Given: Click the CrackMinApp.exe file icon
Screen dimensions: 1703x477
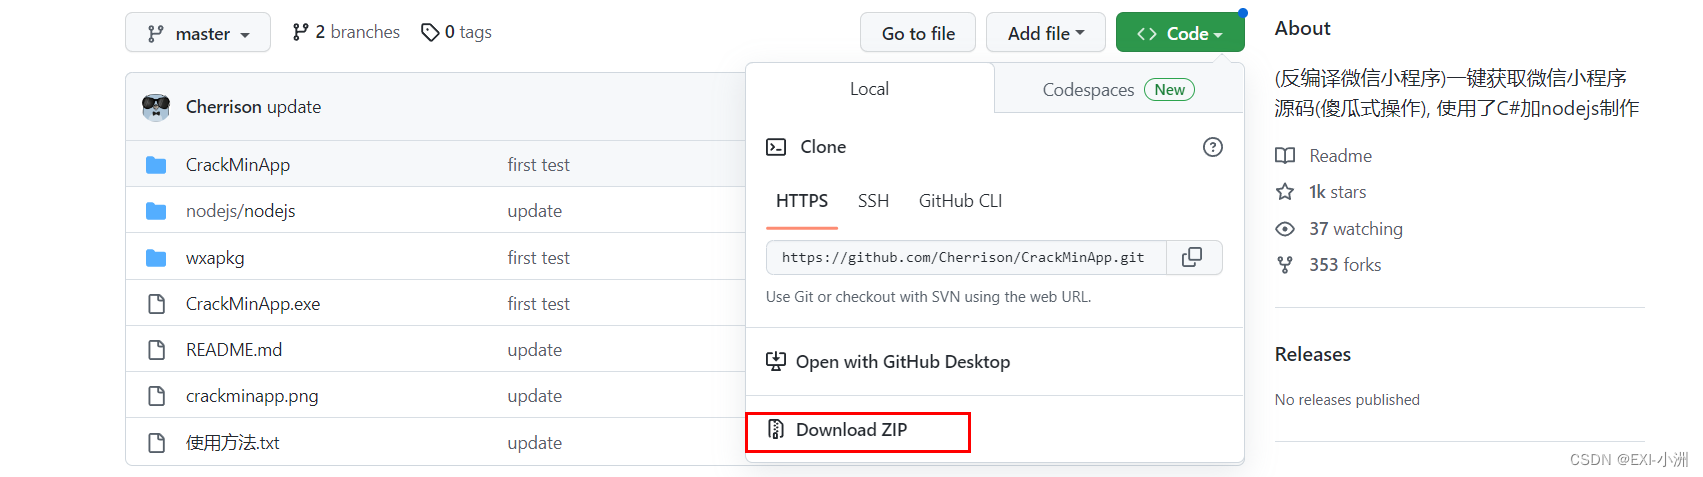Looking at the screenshot, I should 156,304.
